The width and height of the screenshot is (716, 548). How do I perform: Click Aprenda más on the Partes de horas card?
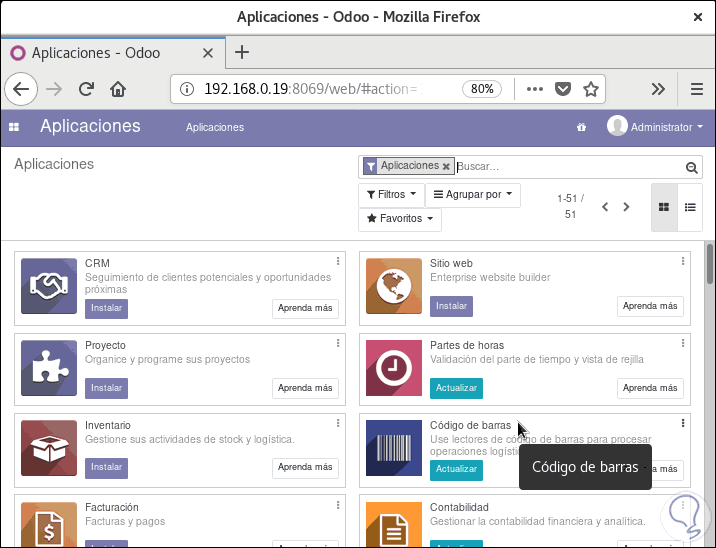[650, 388]
